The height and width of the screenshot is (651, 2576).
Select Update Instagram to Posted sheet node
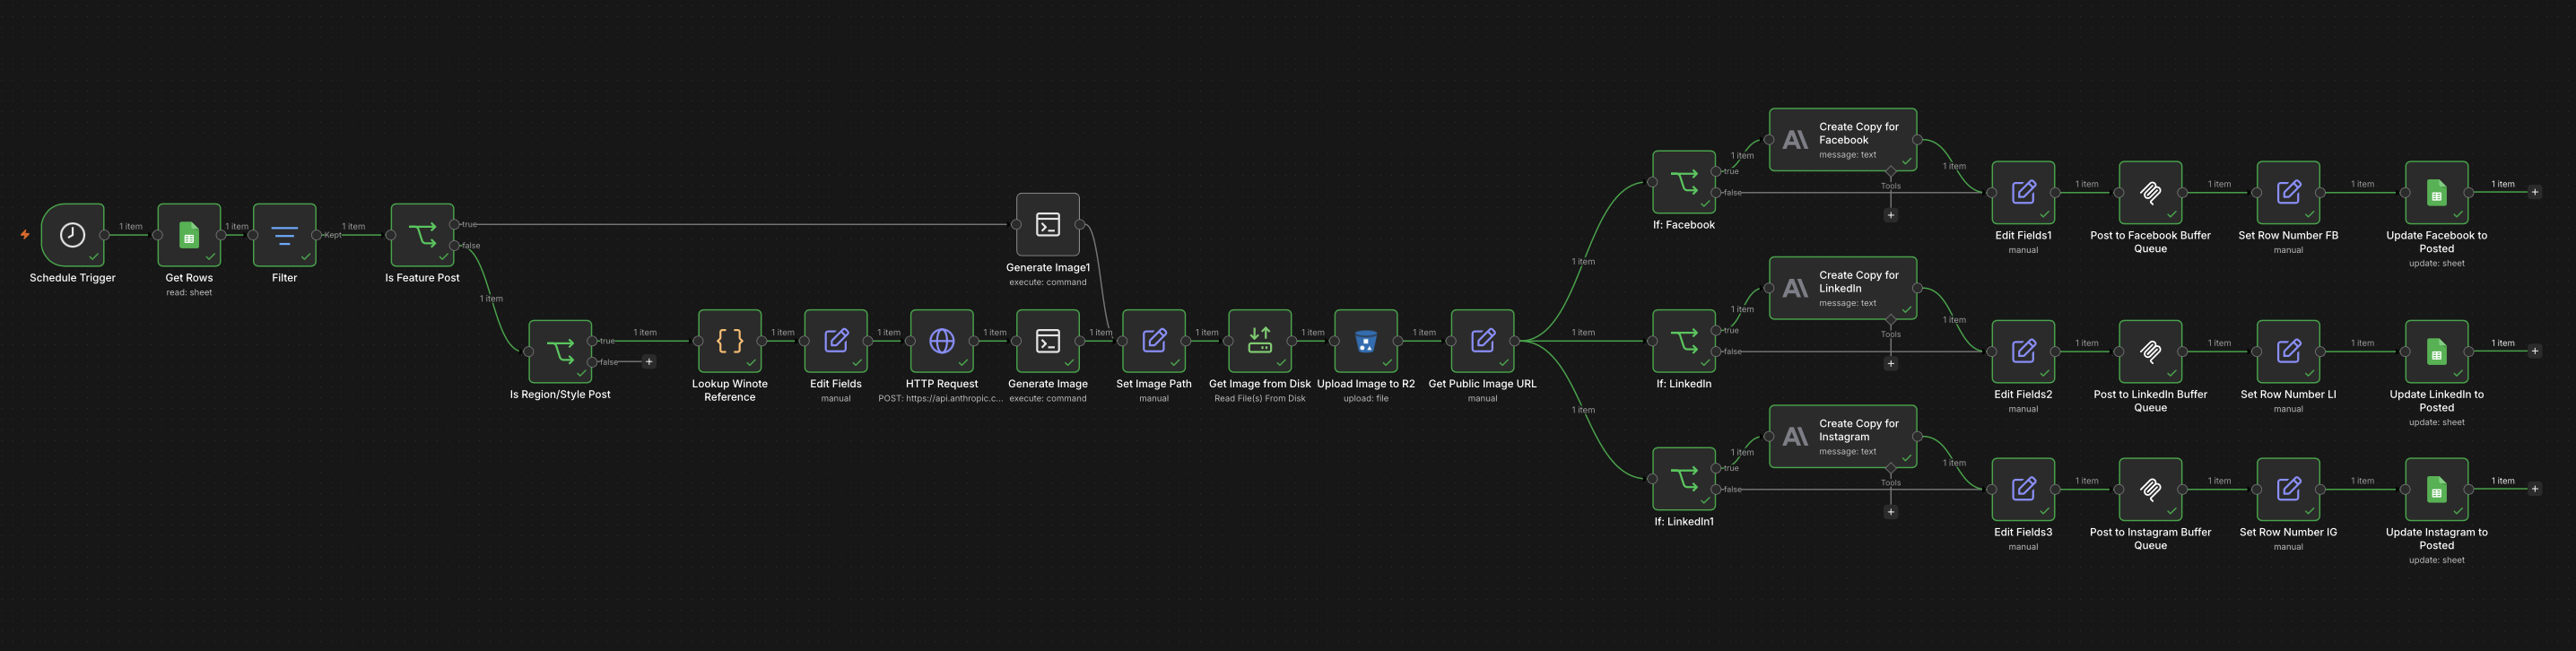tap(2437, 490)
